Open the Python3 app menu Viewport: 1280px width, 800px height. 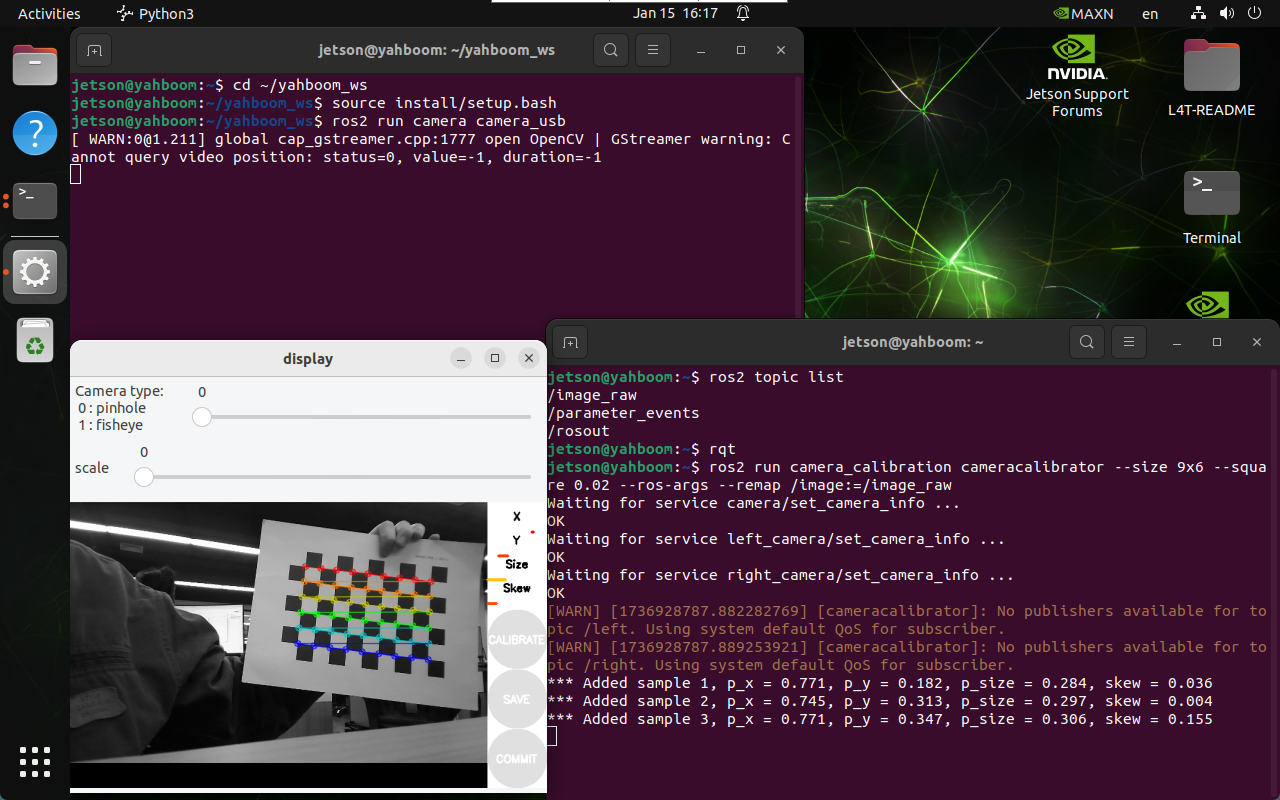tap(155, 14)
